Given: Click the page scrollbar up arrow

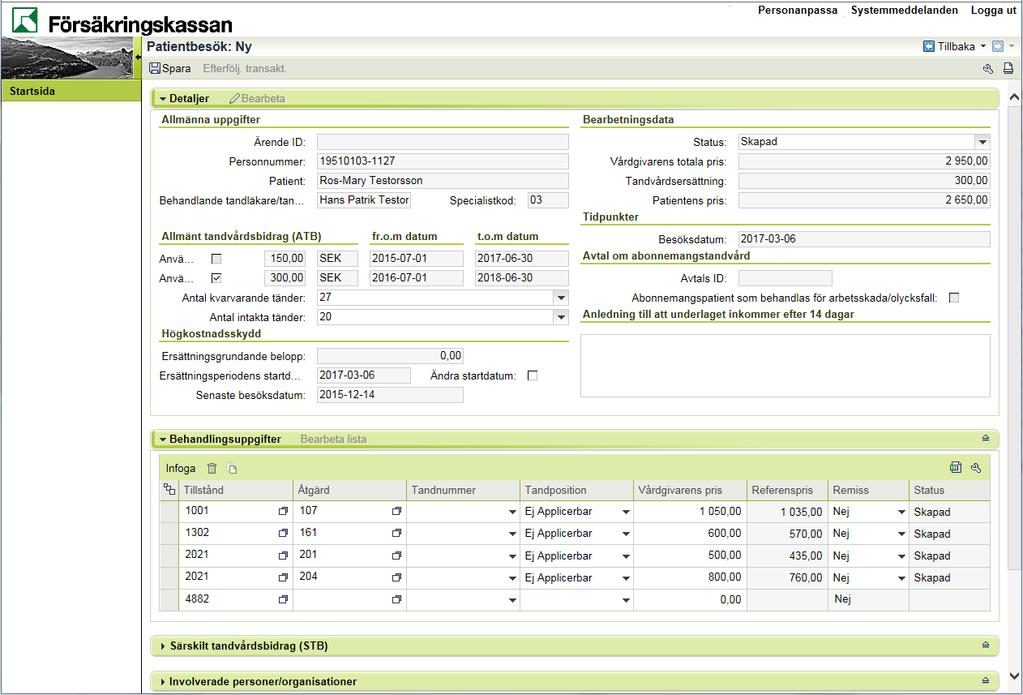Looking at the screenshot, I should pos(1014,97).
